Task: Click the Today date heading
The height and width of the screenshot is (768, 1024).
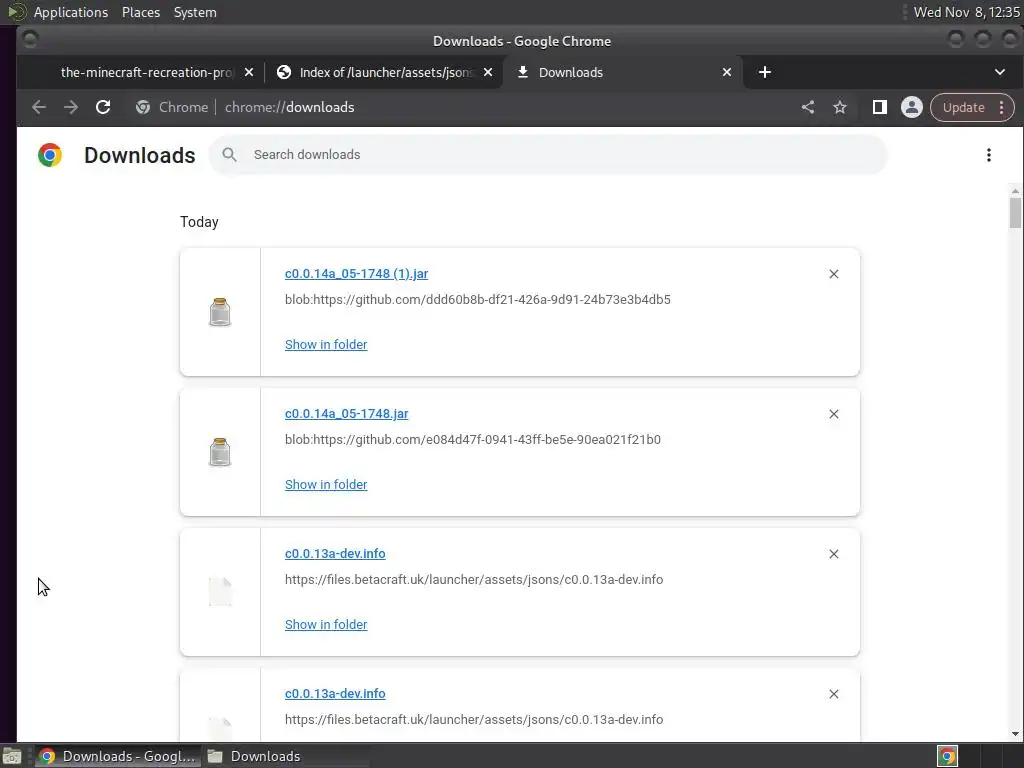Action: (x=199, y=222)
